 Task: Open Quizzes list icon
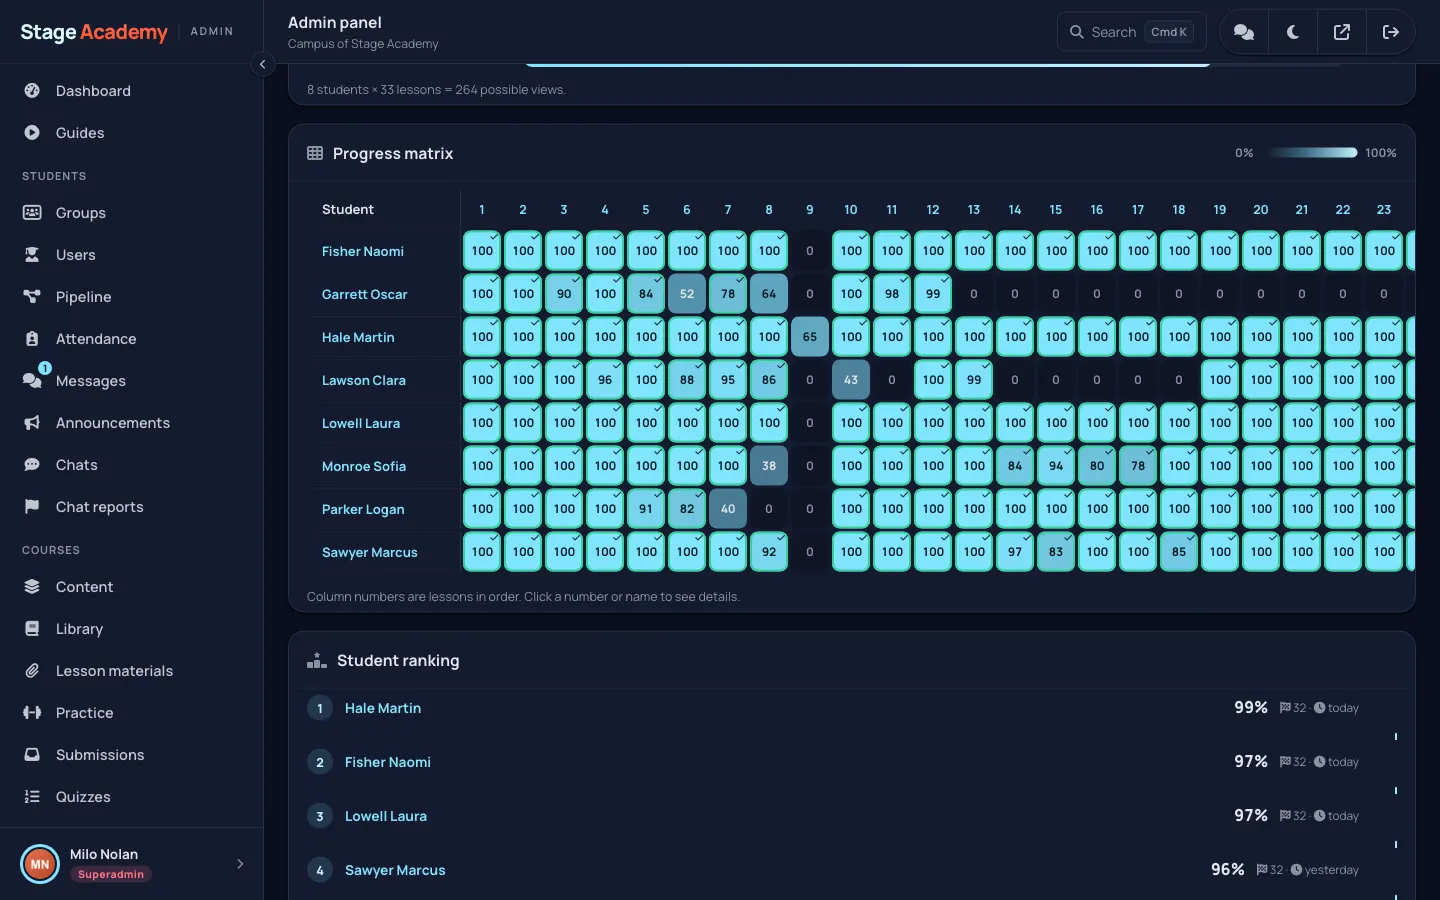pyautogui.click(x=32, y=797)
